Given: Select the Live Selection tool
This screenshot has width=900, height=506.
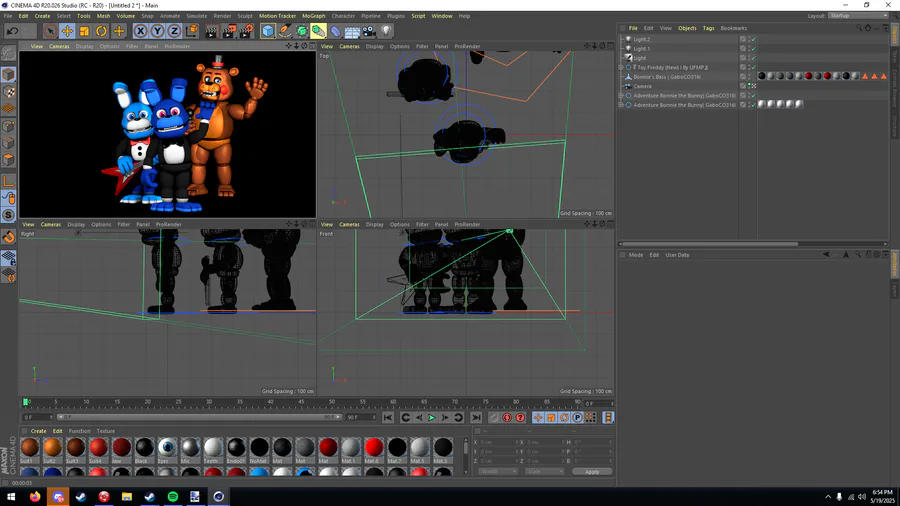Looking at the screenshot, I should 50,31.
